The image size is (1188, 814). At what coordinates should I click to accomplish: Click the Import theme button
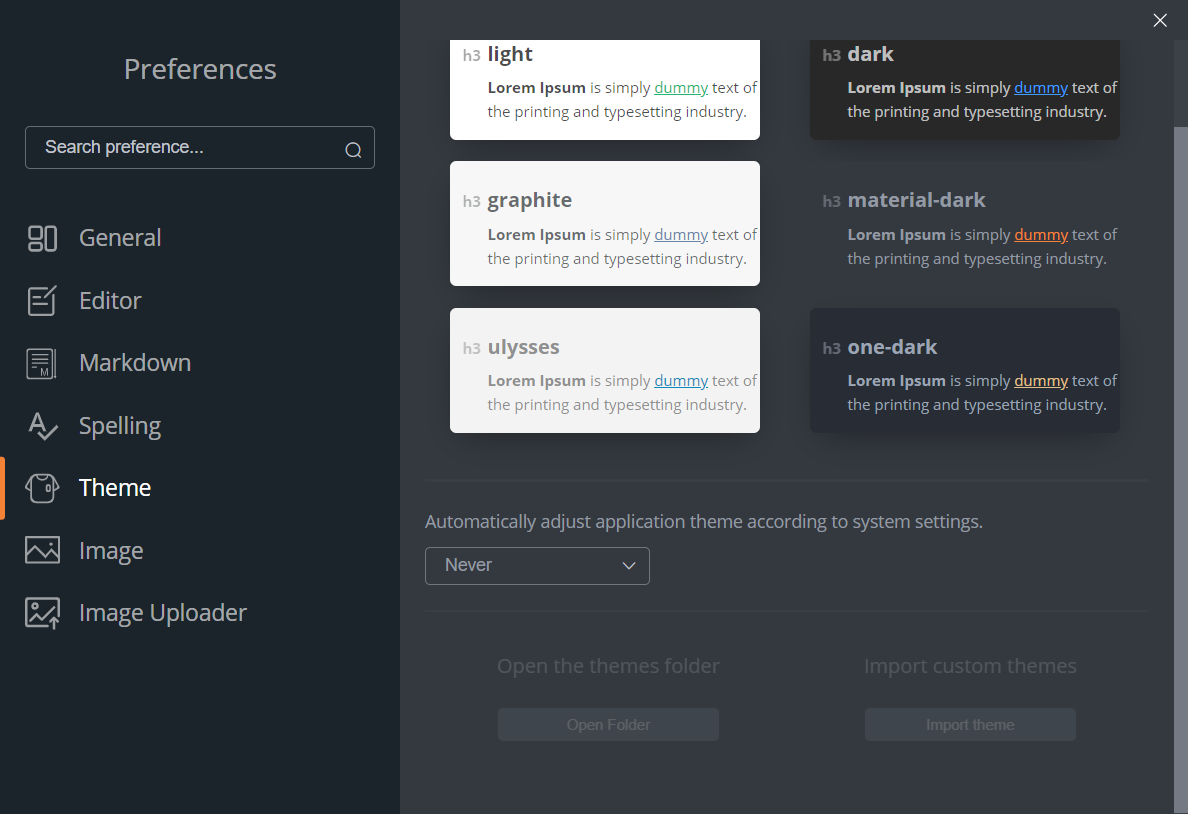tap(970, 725)
